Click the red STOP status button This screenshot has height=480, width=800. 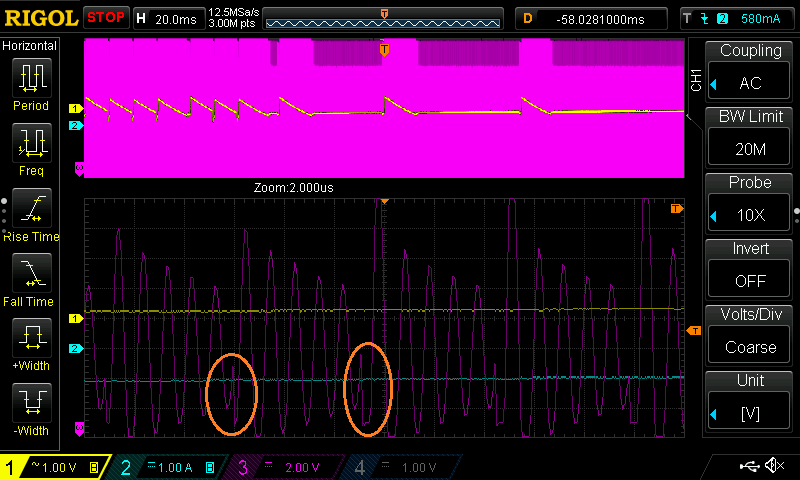(105, 18)
